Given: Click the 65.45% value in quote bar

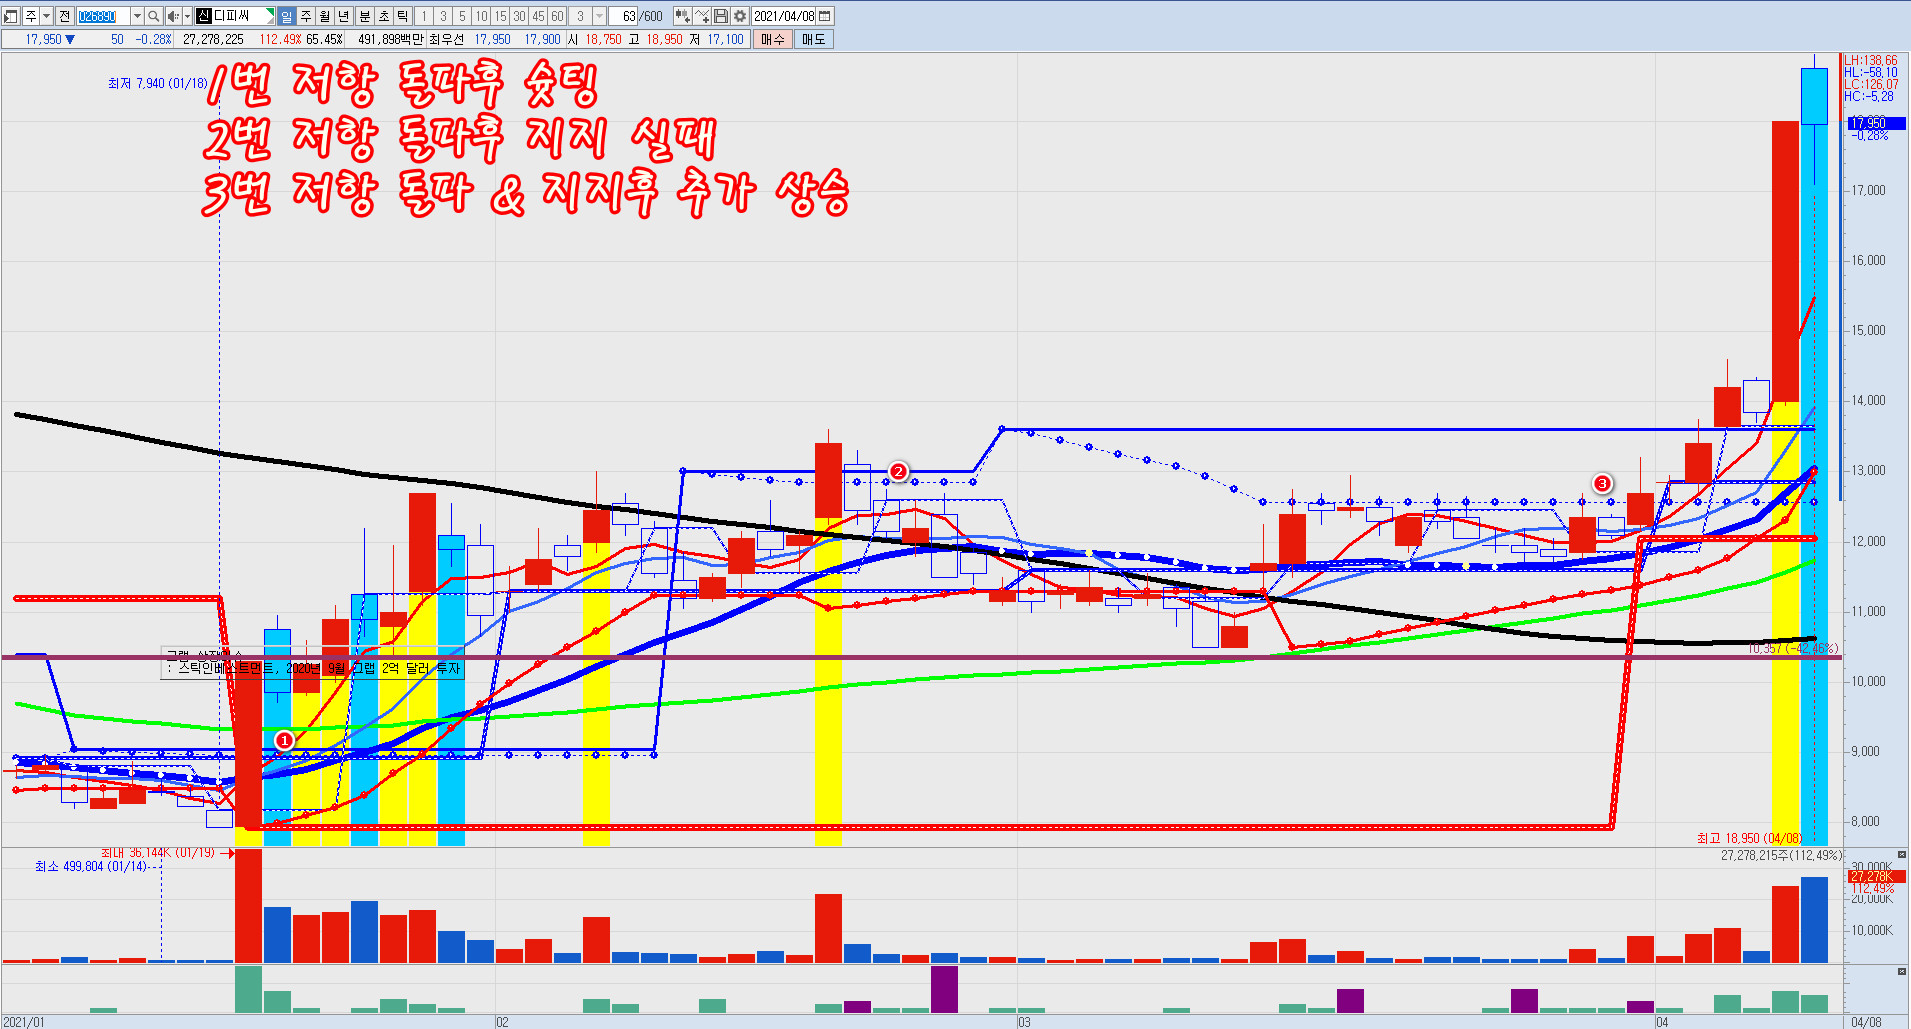Looking at the screenshot, I should point(324,39).
